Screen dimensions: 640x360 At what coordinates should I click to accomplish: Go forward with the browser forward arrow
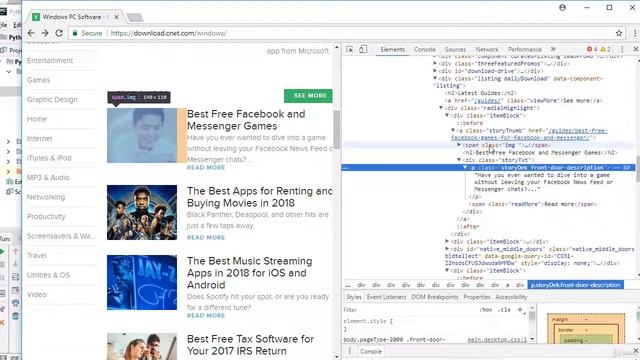tap(45, 33)
